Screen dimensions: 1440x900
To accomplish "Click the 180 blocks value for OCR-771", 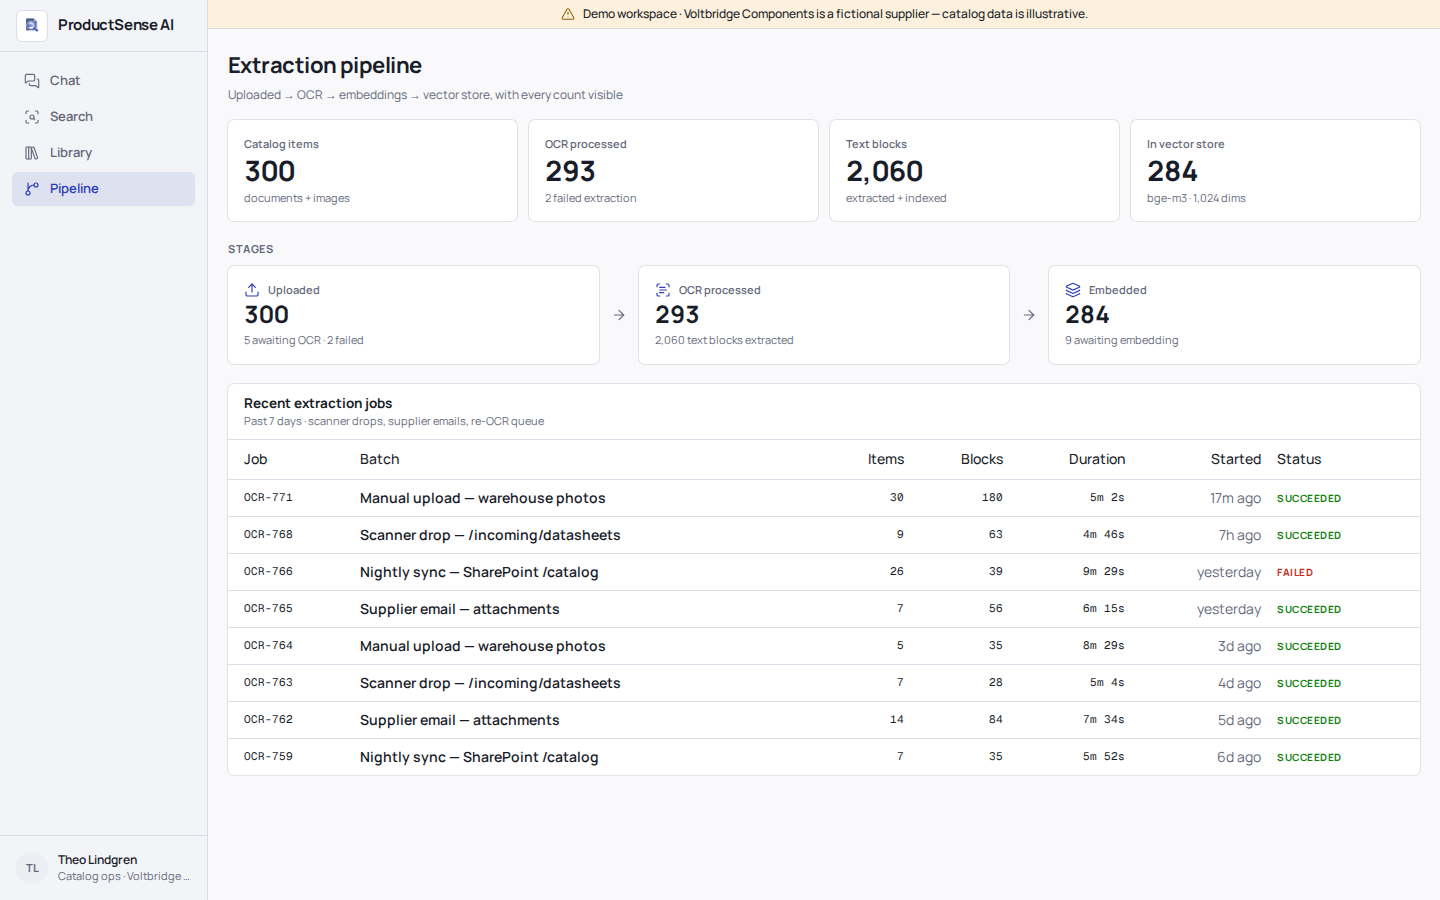I will pyautogui.click(x=992, y=498).
